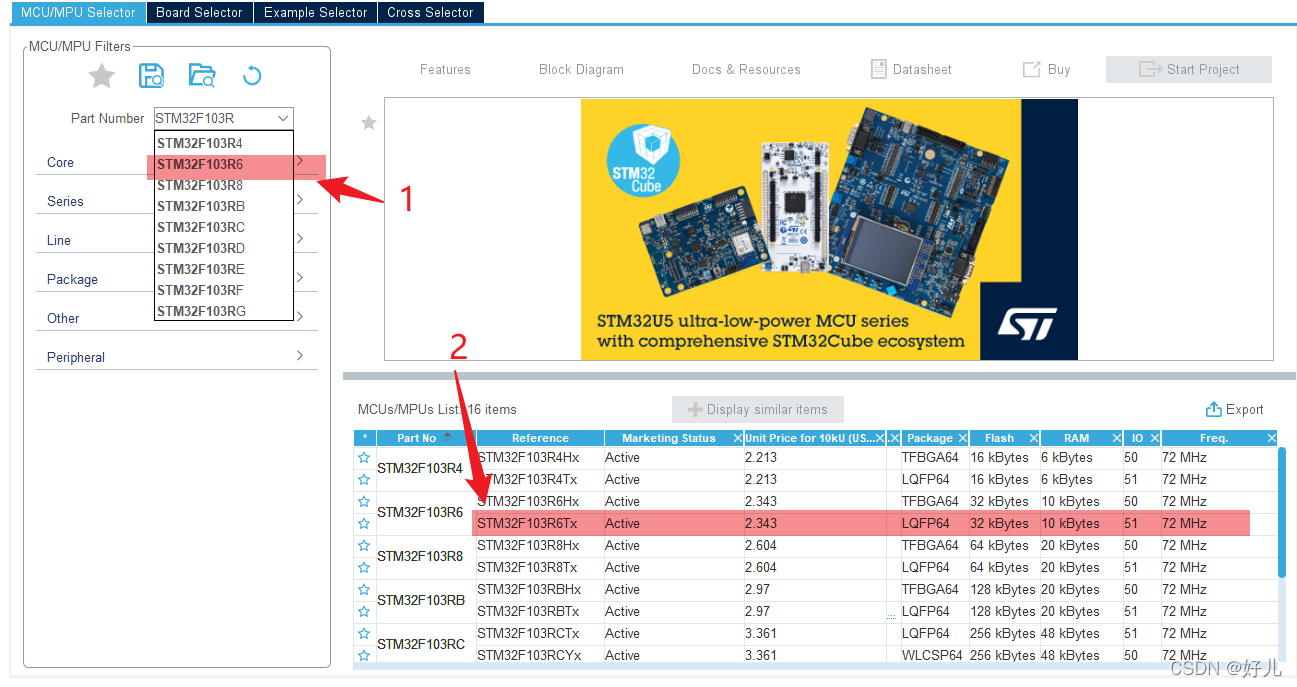Open the Part Number dropdown arrow
The width and height of the screenshot is (1297, 687).
click(x=283, y=118)
